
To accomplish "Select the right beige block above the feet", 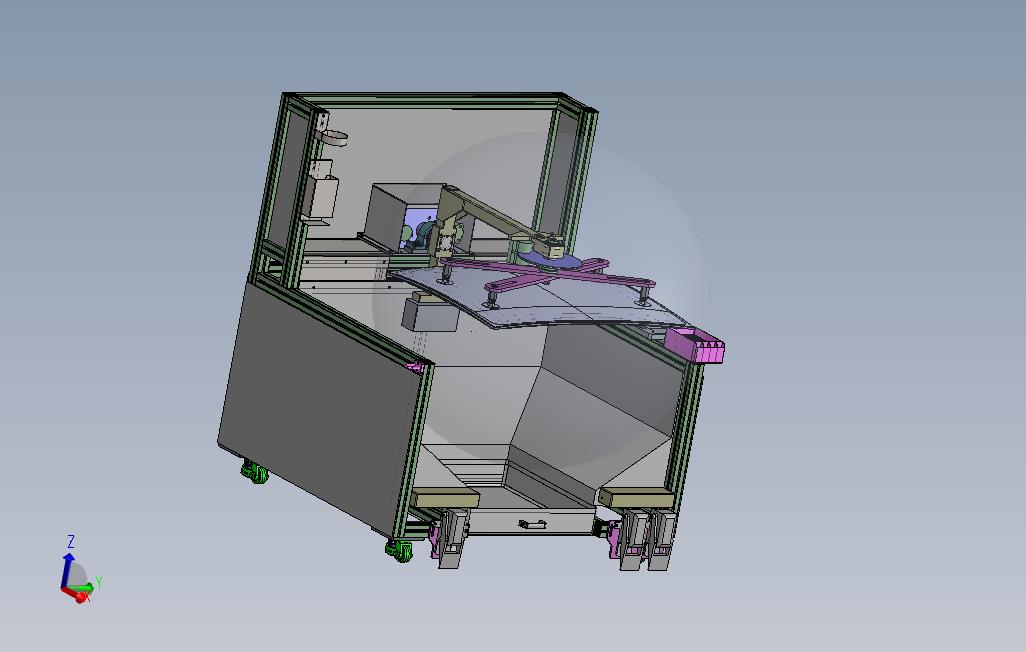I will (x=637, y=498).
